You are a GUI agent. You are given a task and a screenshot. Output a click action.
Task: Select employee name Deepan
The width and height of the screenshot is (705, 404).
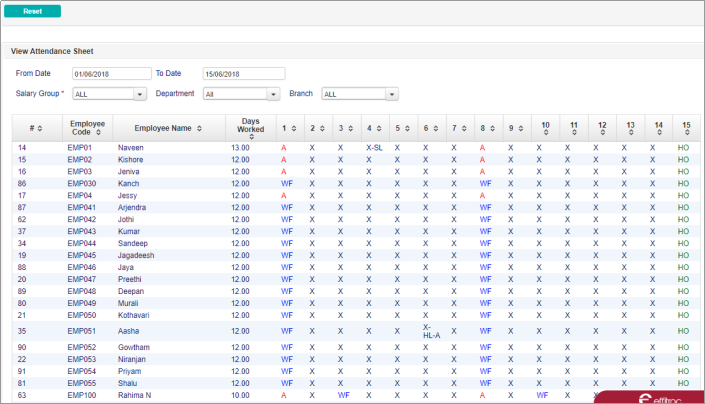point(131,292)
